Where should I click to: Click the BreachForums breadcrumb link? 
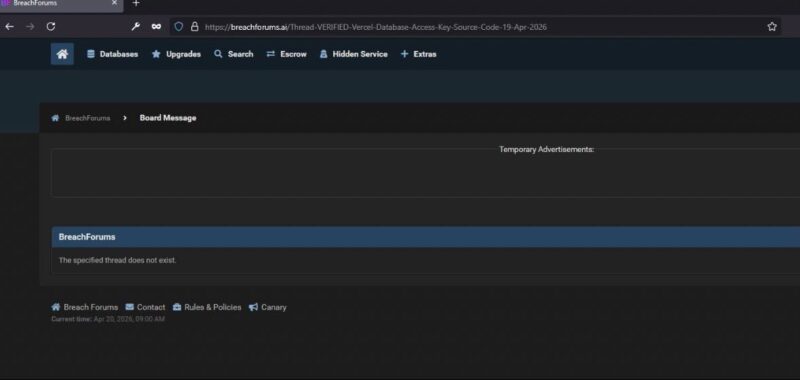[x=87, y=118]
